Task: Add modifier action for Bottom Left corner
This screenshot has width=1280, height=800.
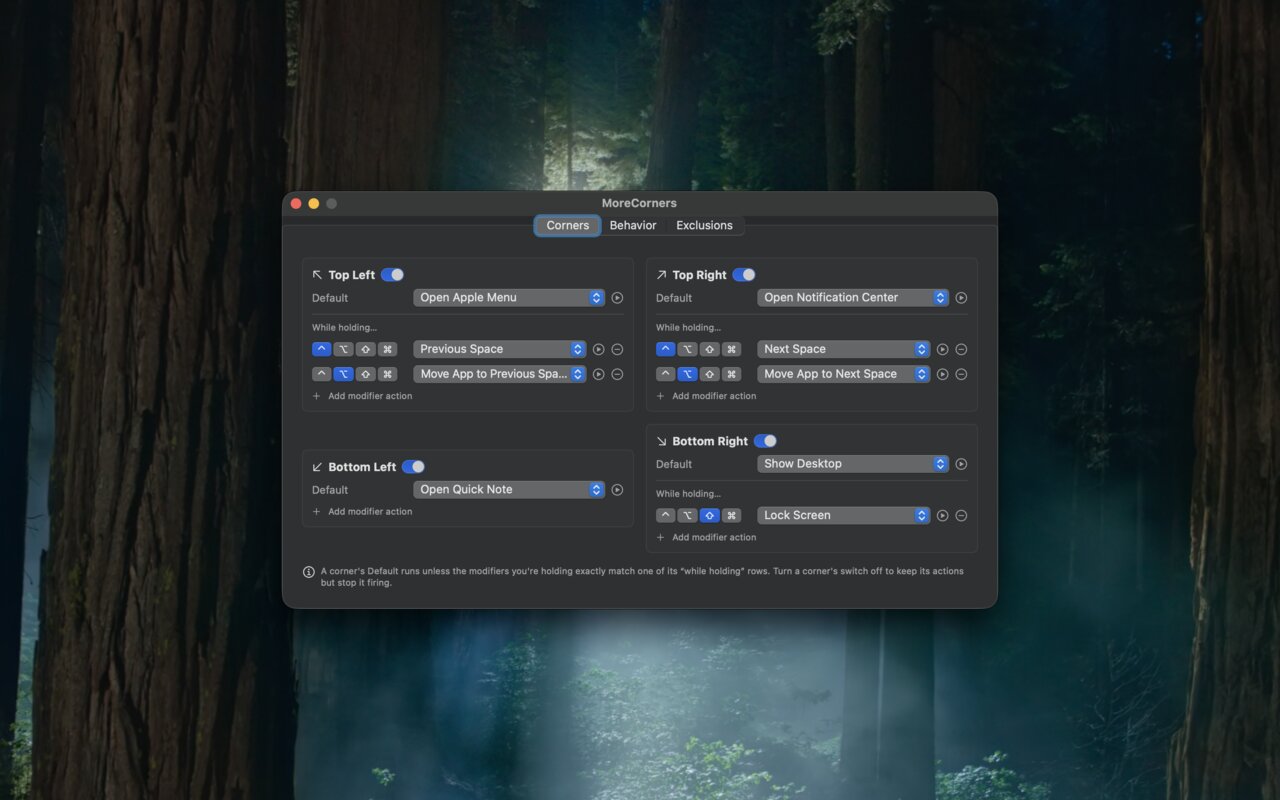Action: tap(362, 512)
